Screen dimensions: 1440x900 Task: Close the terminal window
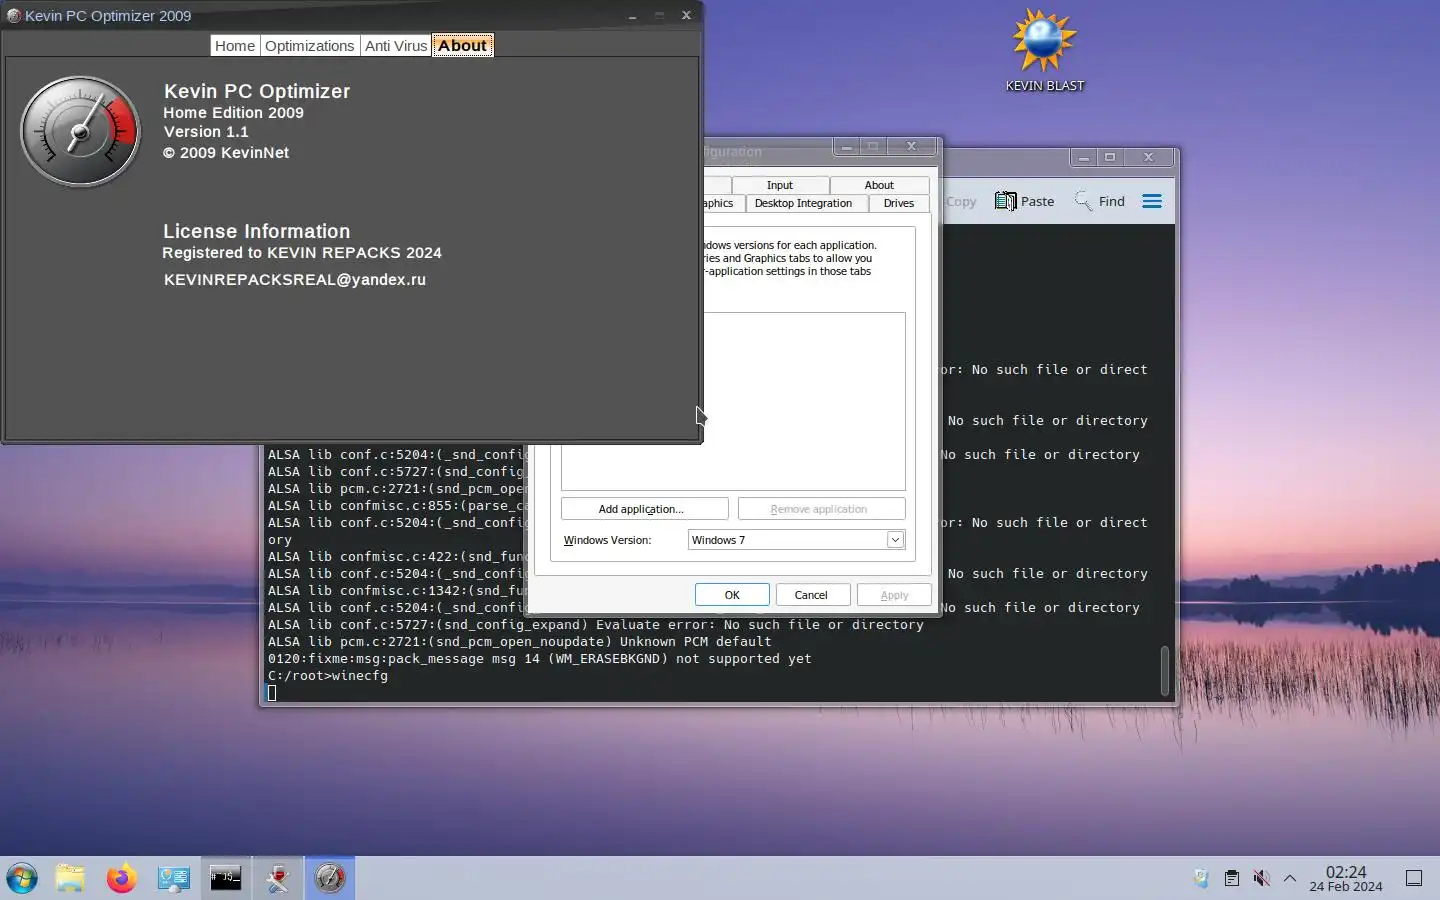point(1148,157)
